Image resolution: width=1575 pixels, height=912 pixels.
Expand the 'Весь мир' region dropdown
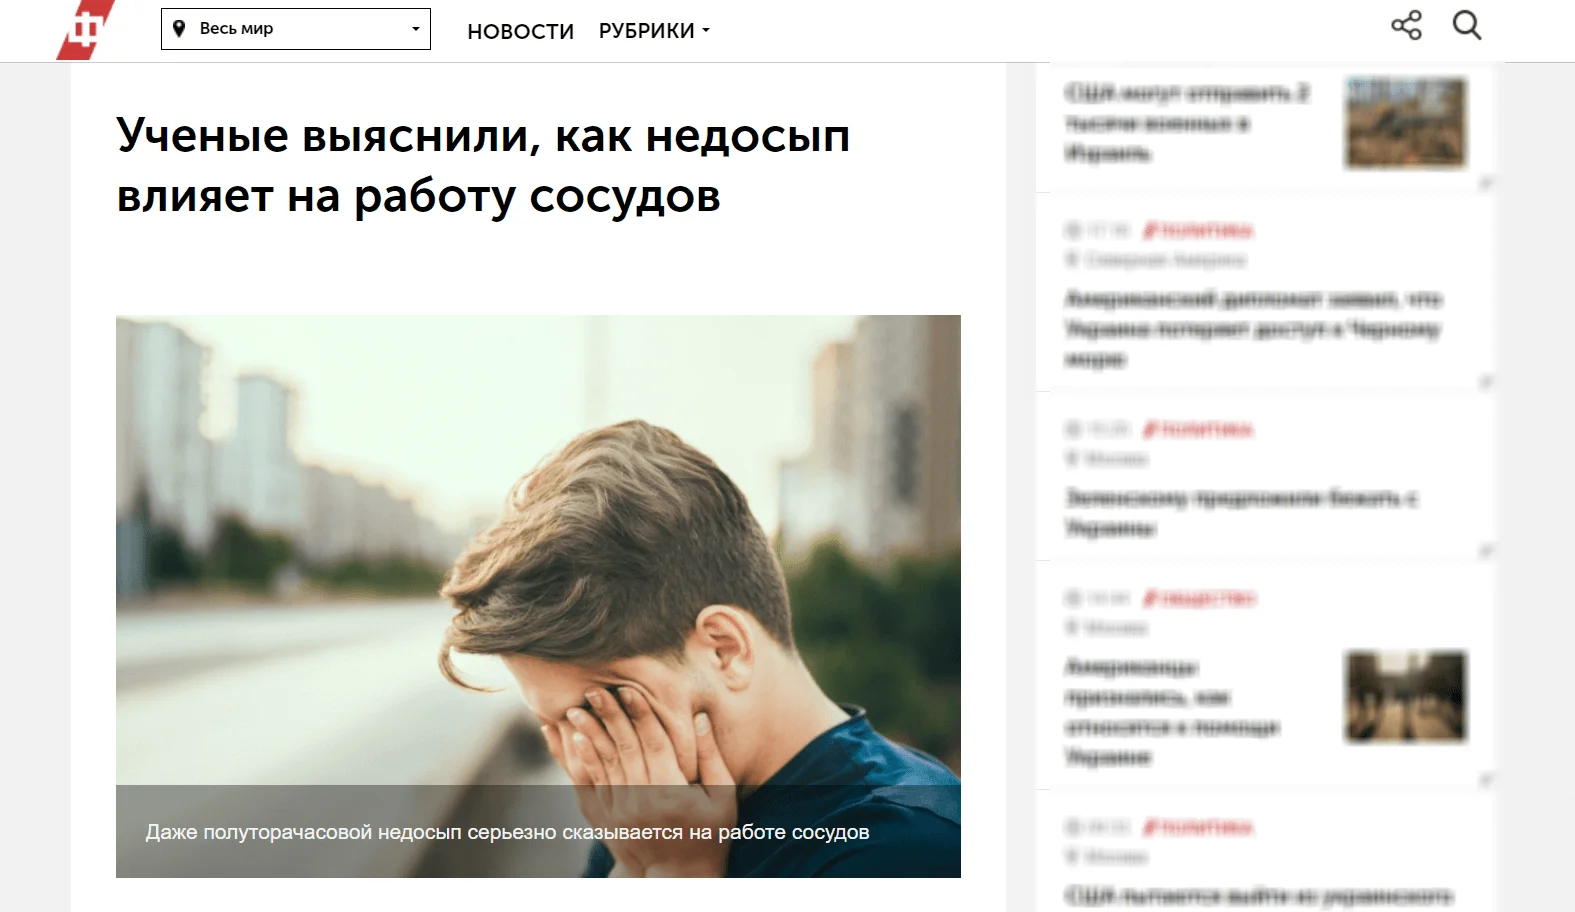coord(296,29)
